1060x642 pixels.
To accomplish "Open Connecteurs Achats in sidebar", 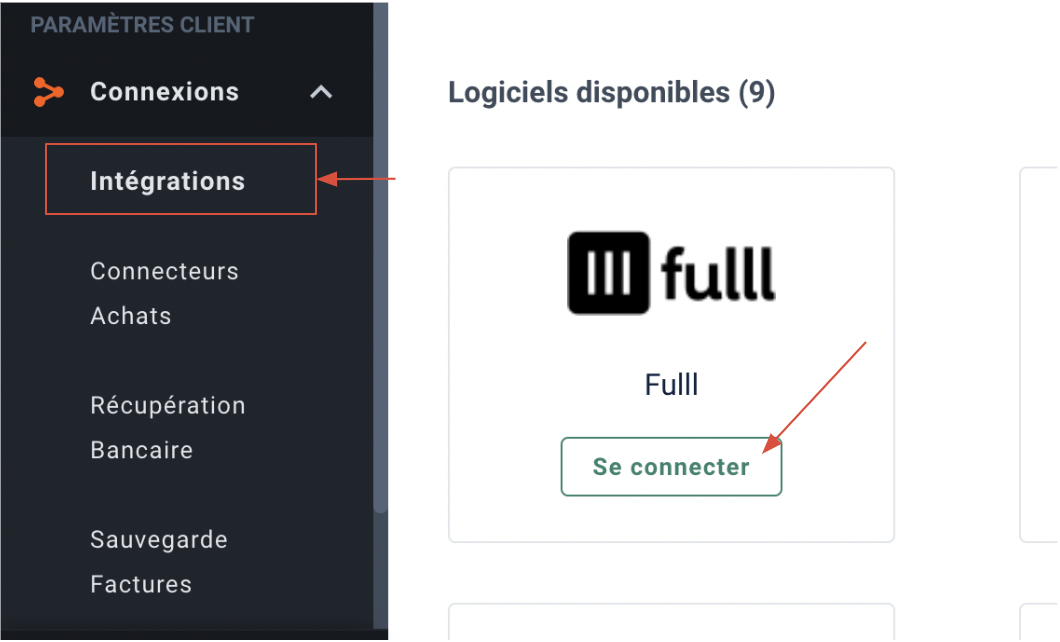I will (164, 293).
